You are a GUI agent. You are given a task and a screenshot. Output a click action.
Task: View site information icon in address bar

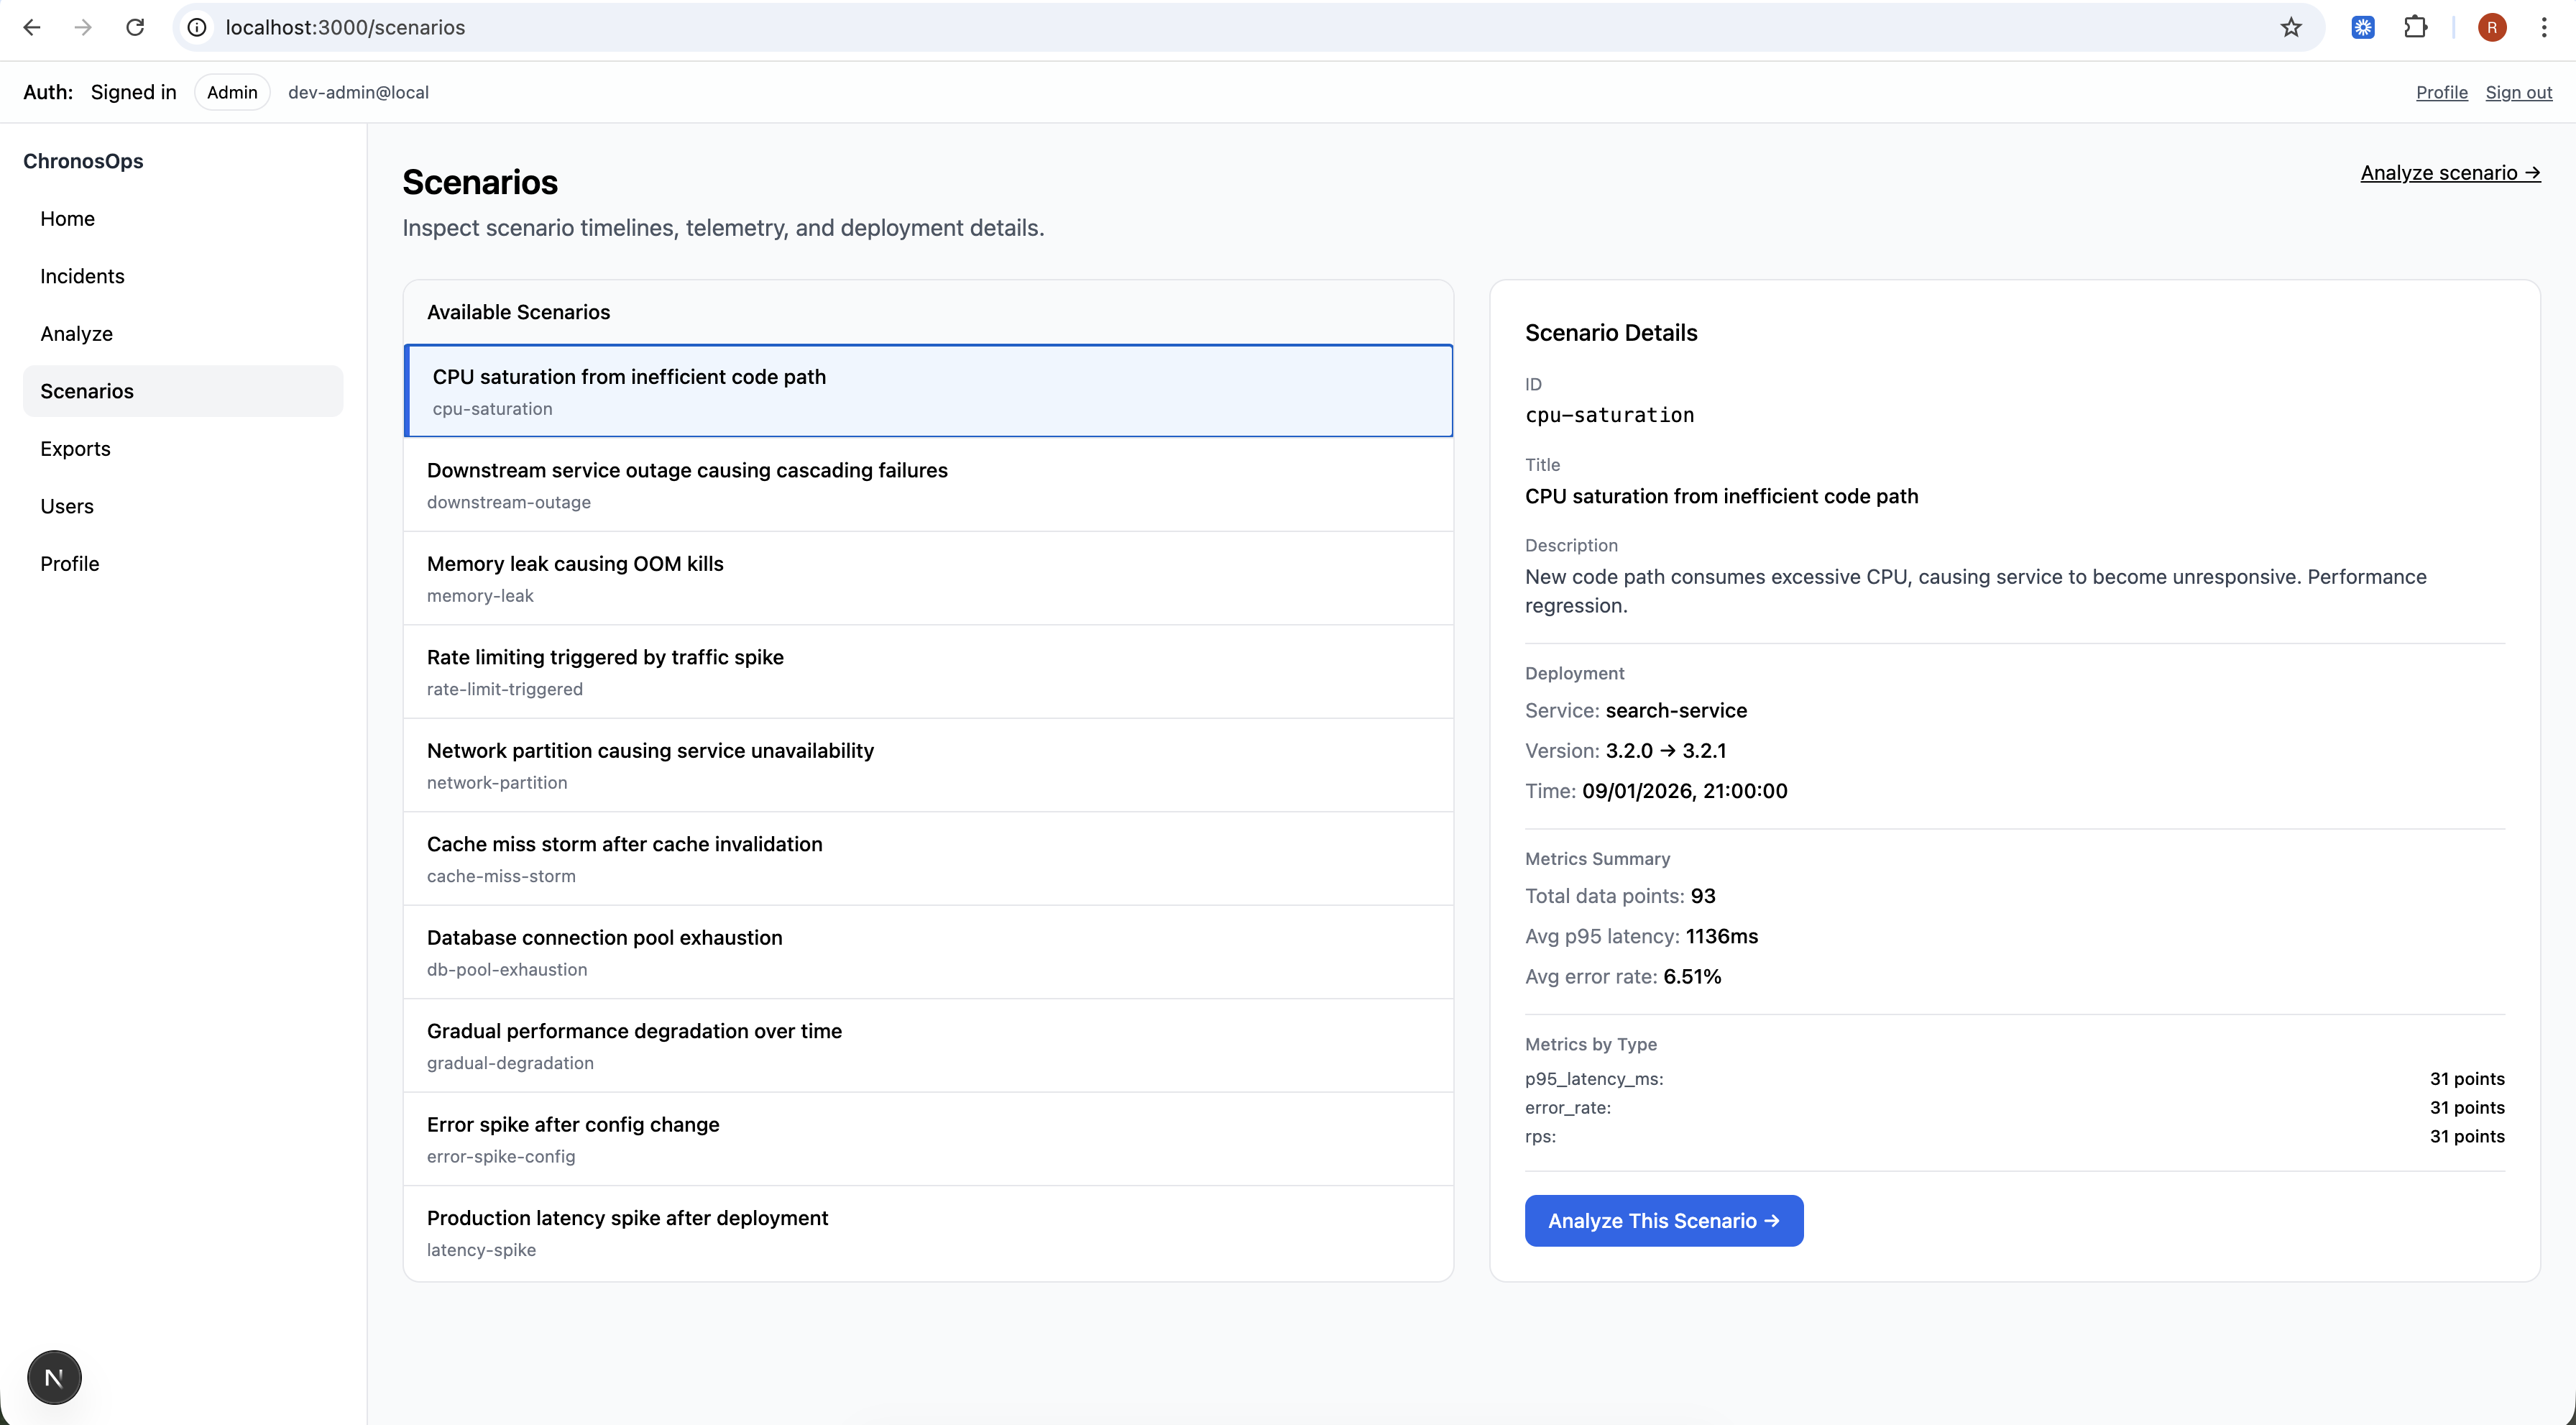click(x=198, y=27)
